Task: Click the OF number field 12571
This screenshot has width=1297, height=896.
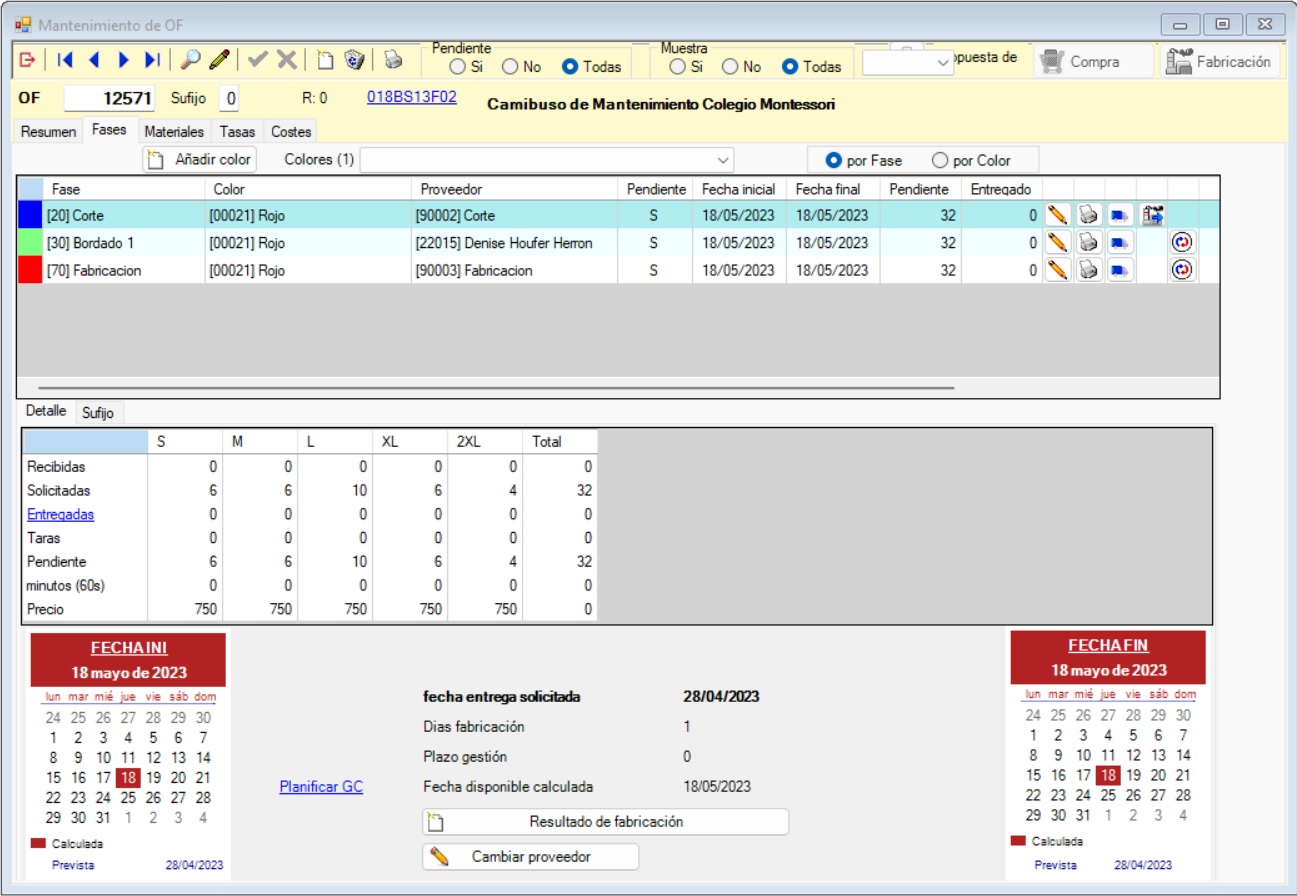Action: point(109,99)
